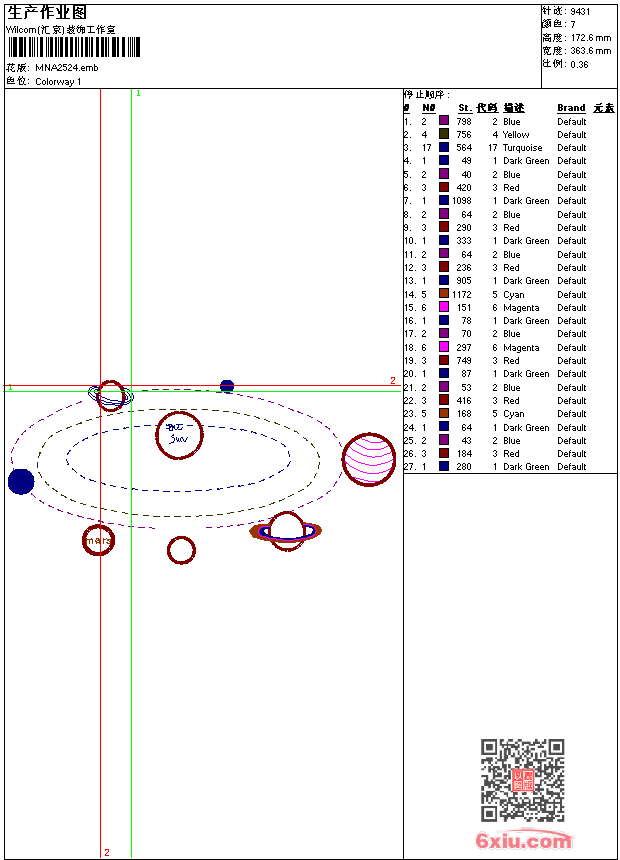Click the Blue description in row 25
This screenshot has height=860, width=620.
pyautogui.click(x=512, y=440)
